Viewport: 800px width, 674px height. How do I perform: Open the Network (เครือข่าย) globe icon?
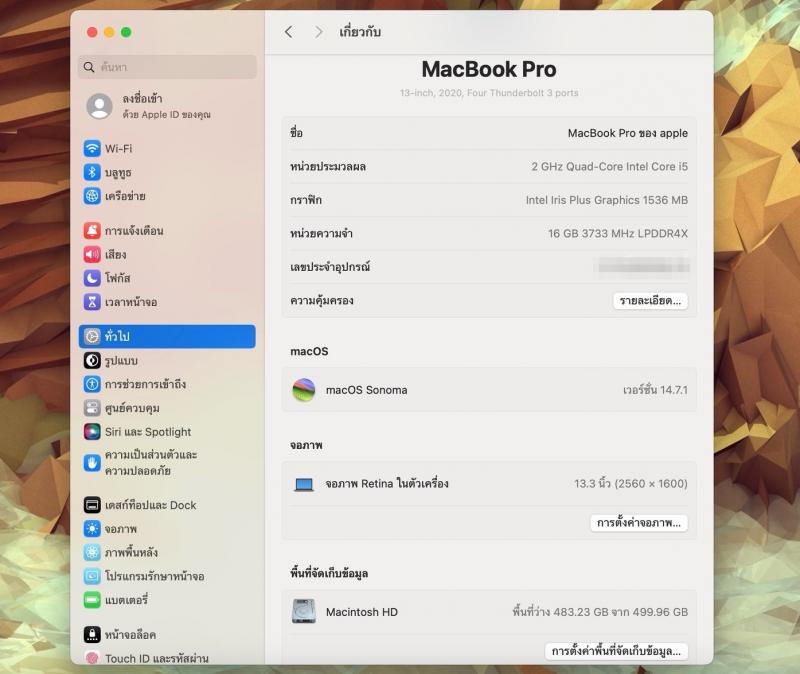[x=92, y=196]
